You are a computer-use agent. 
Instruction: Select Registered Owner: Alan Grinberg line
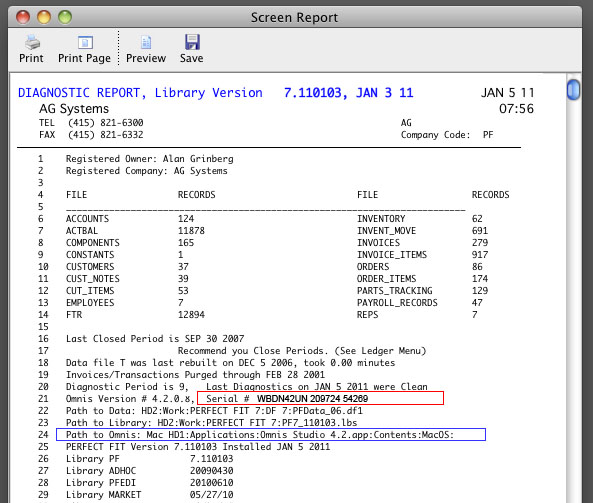149,159
